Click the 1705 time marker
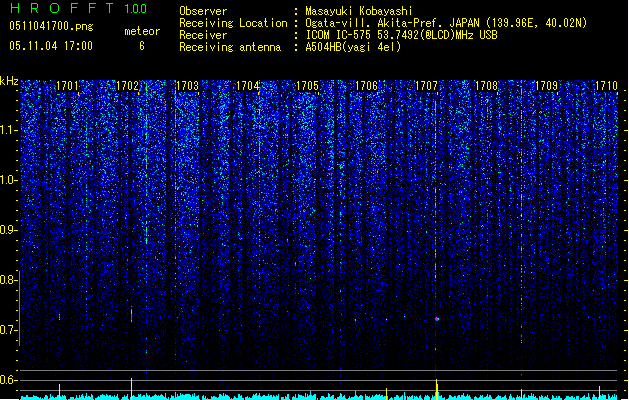Image resolution: width=629 pixels, height=400 pixels. click(307, 86)
